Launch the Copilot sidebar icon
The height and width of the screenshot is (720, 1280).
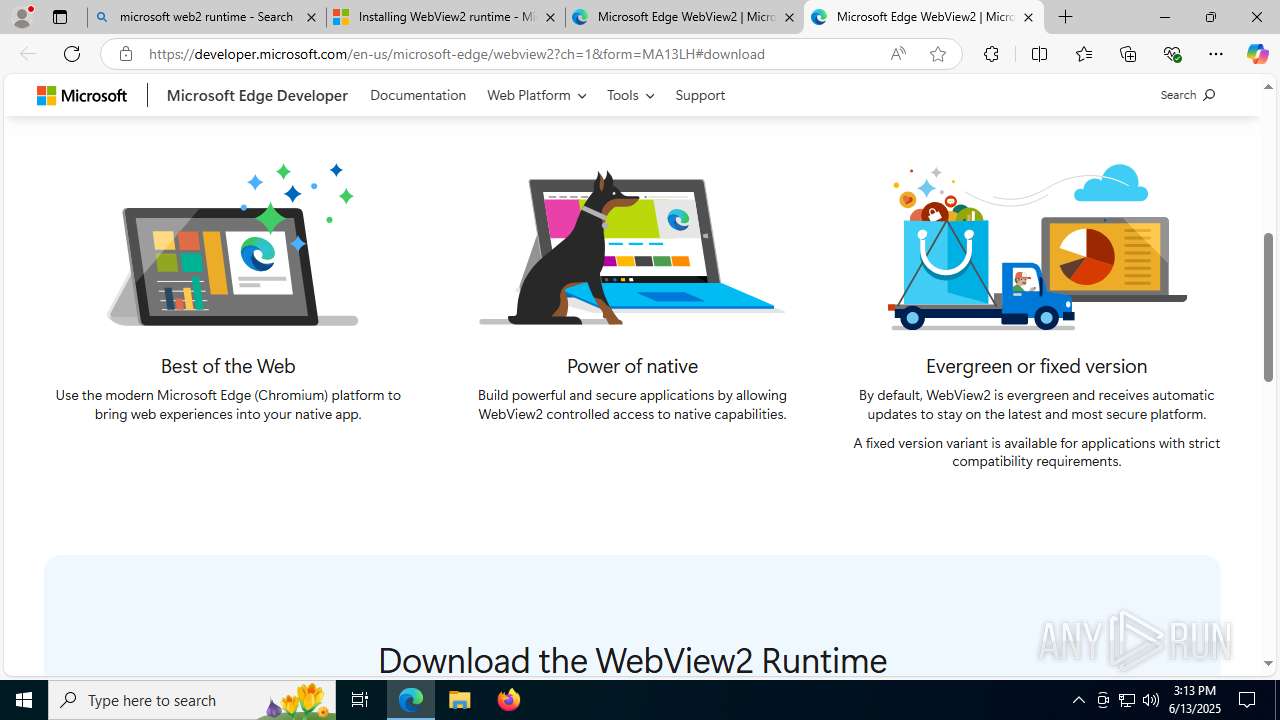1257,54
